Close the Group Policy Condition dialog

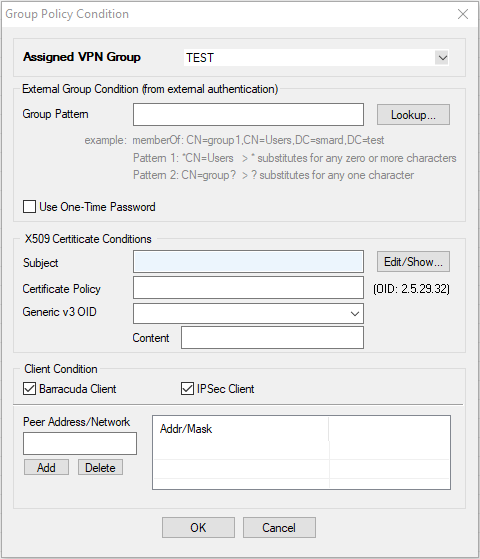pos(463,14)
